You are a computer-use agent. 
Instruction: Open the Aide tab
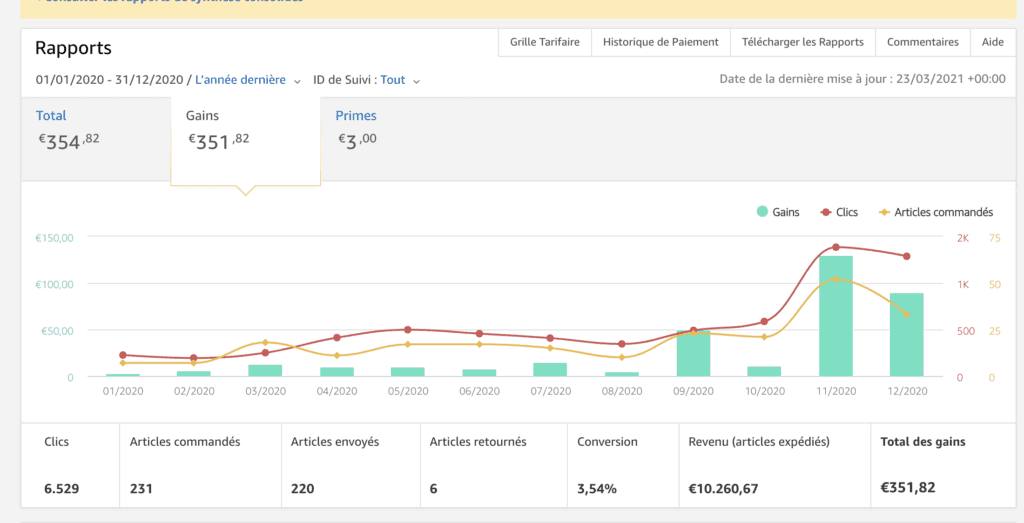coord(993,42)
